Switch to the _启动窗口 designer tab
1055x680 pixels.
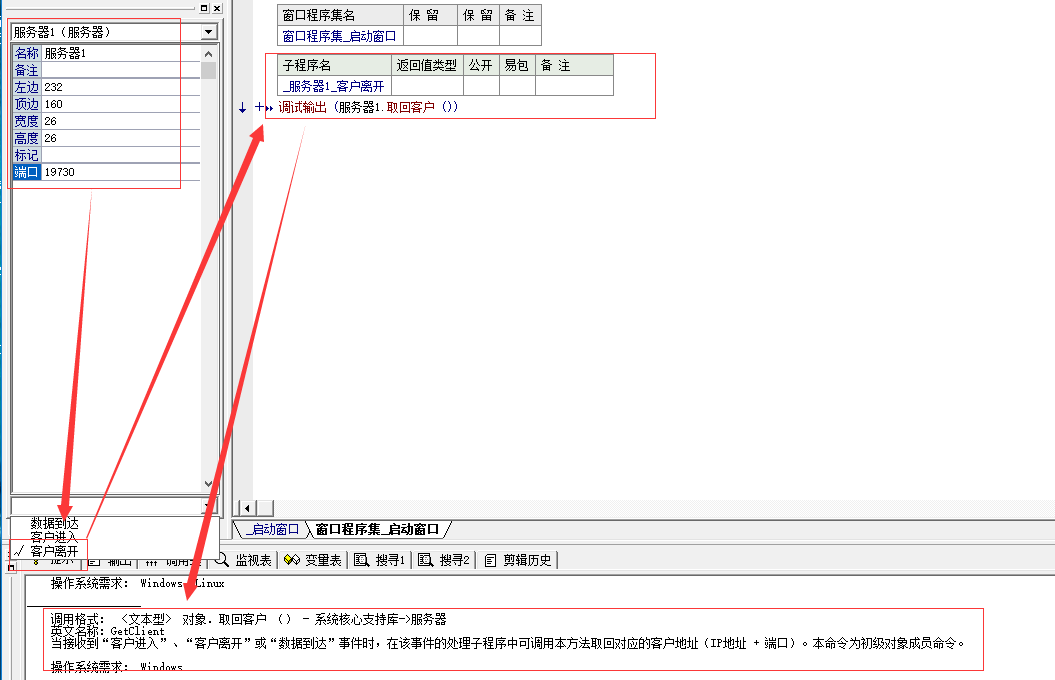[x=272, y=529]
